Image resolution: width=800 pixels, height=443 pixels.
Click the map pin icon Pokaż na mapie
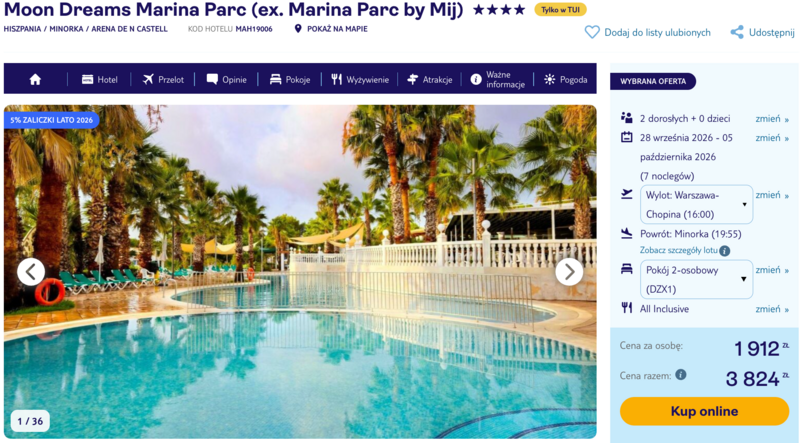(298, 29)
